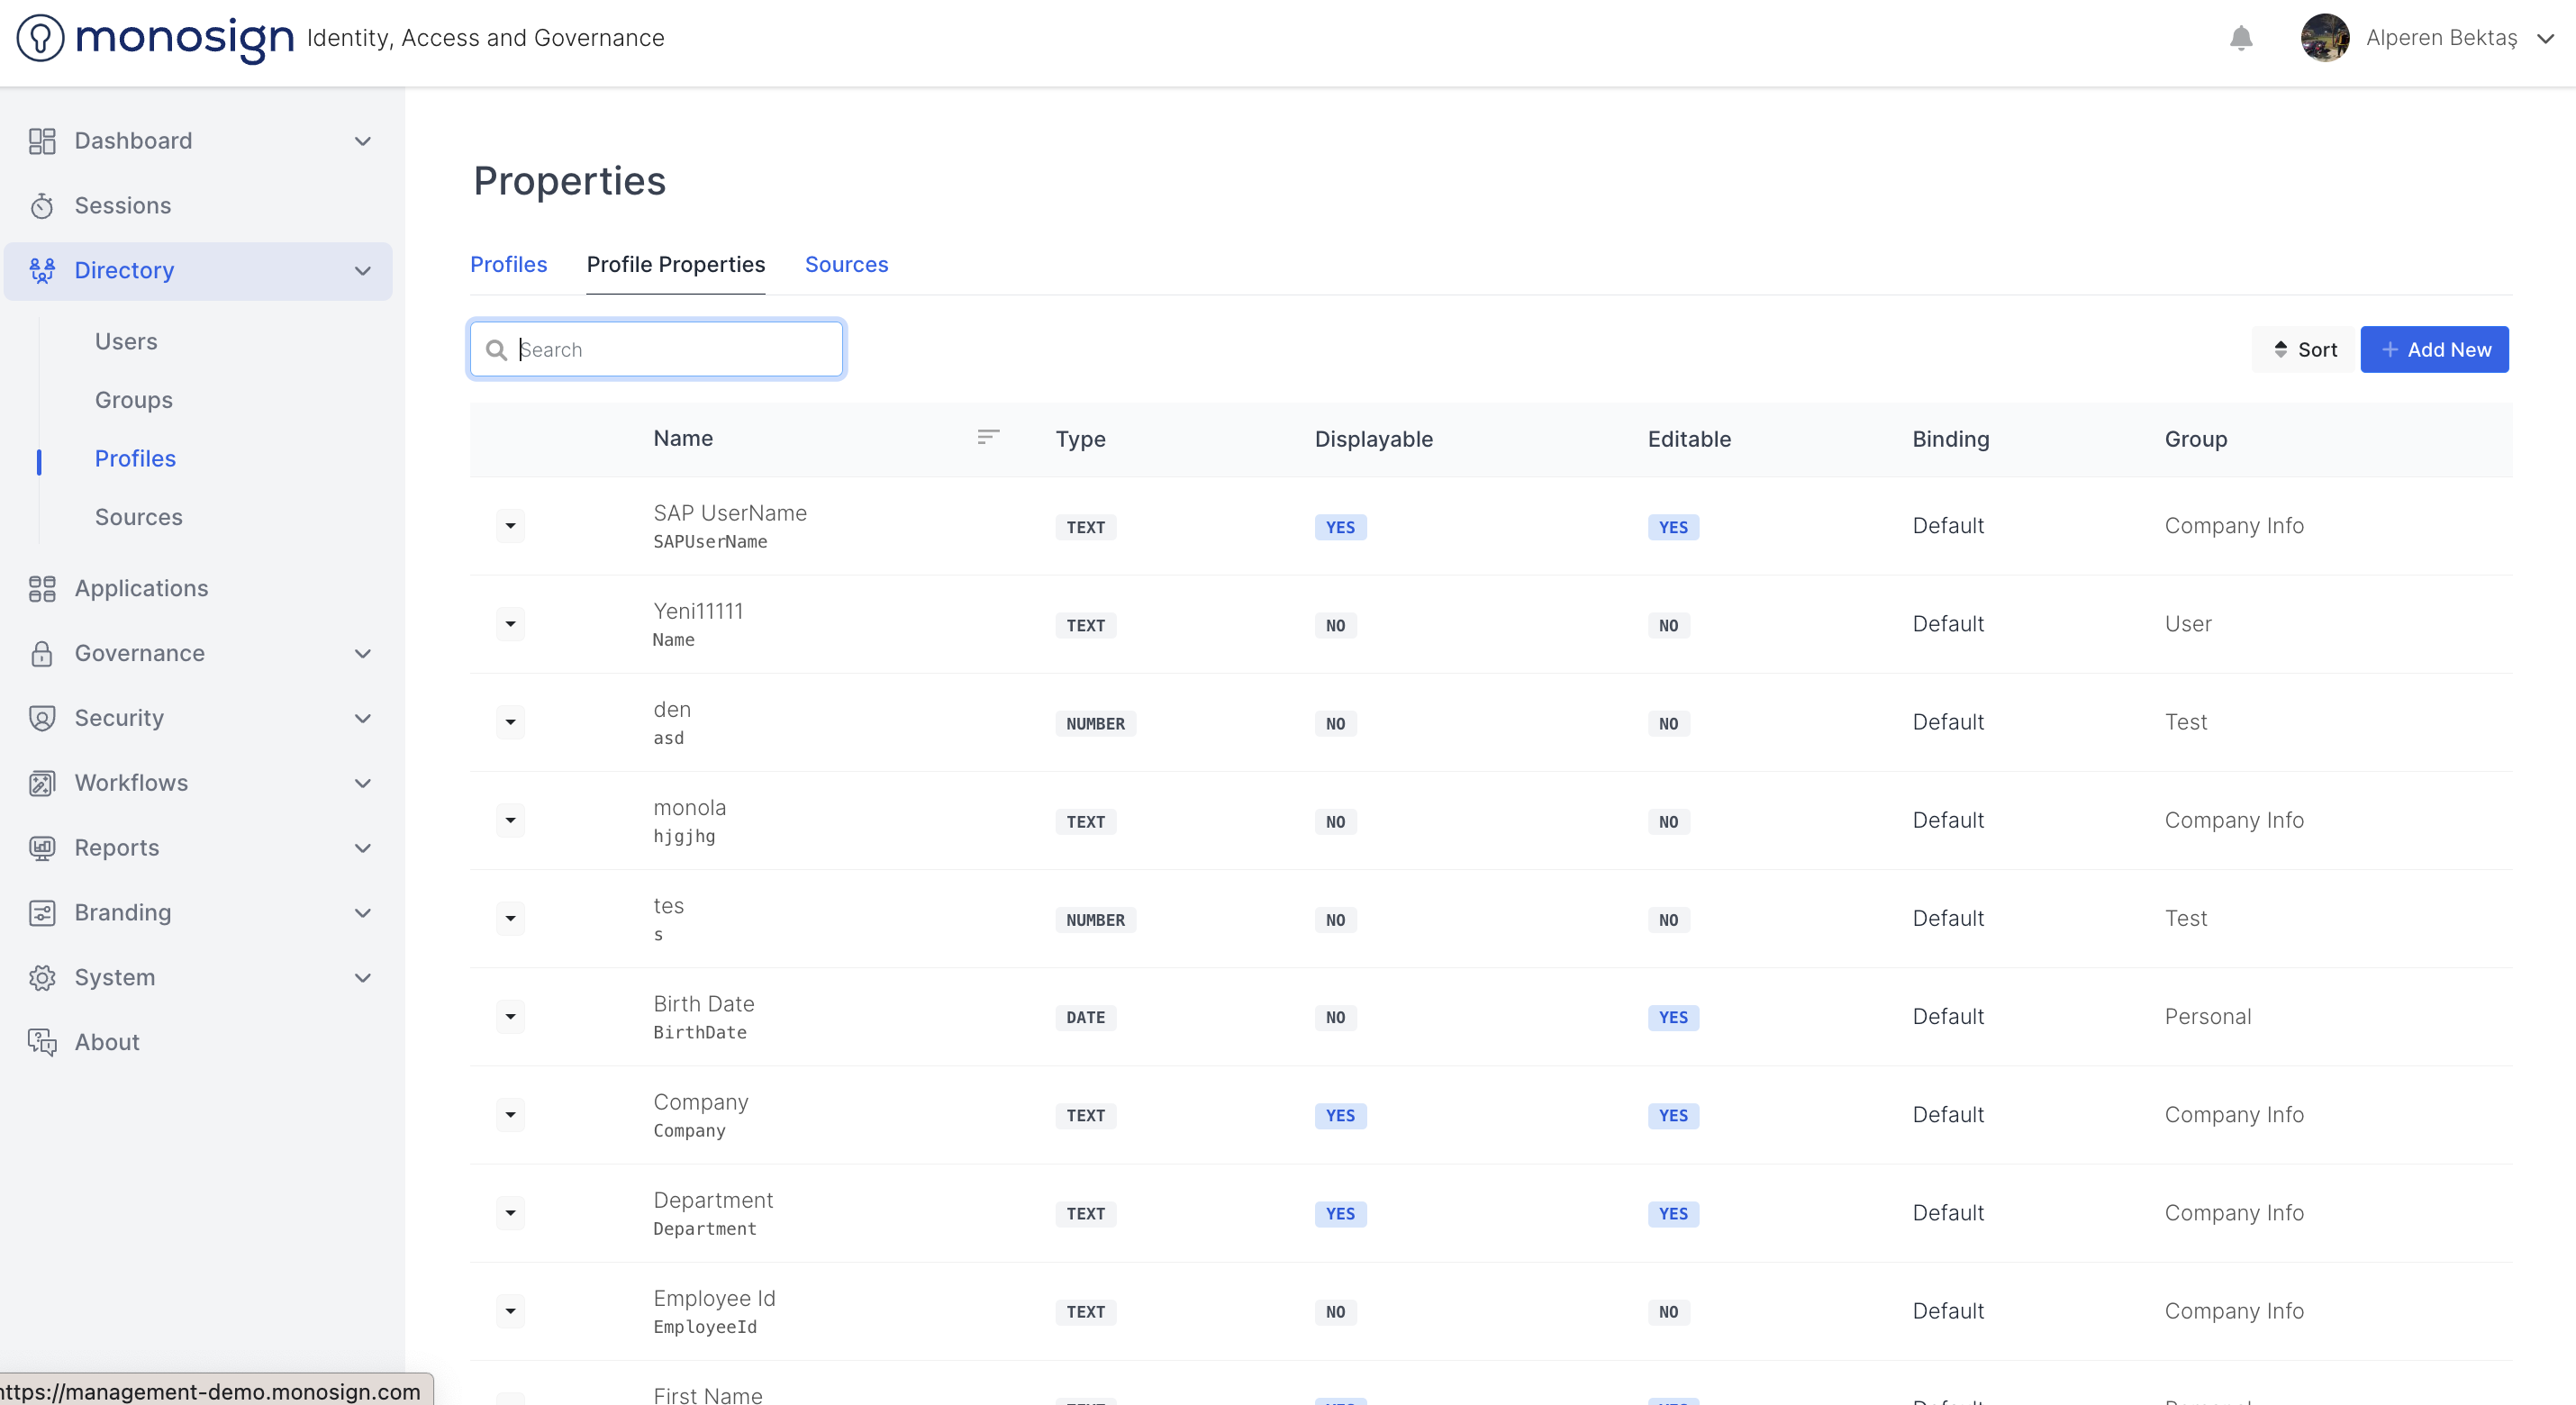Click the Sessions stopwatch icon
This screenshot has width=2576, height=1405.
(x=41, y=206)
